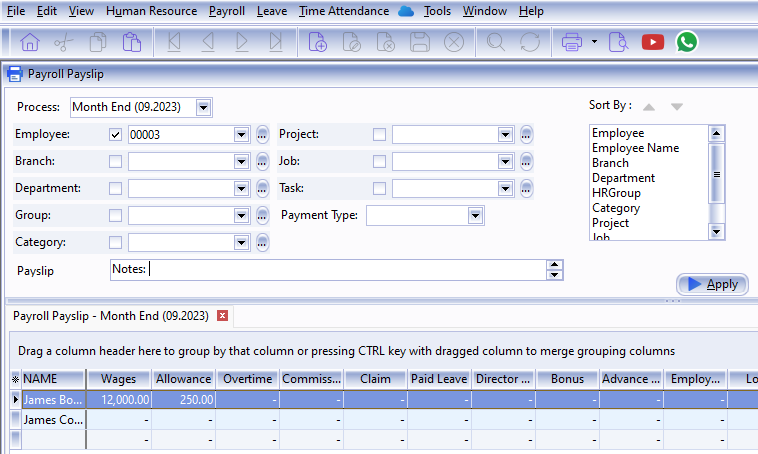Expand the Process Month End dropdown
The image size is (758, 454).
(204, 107)
